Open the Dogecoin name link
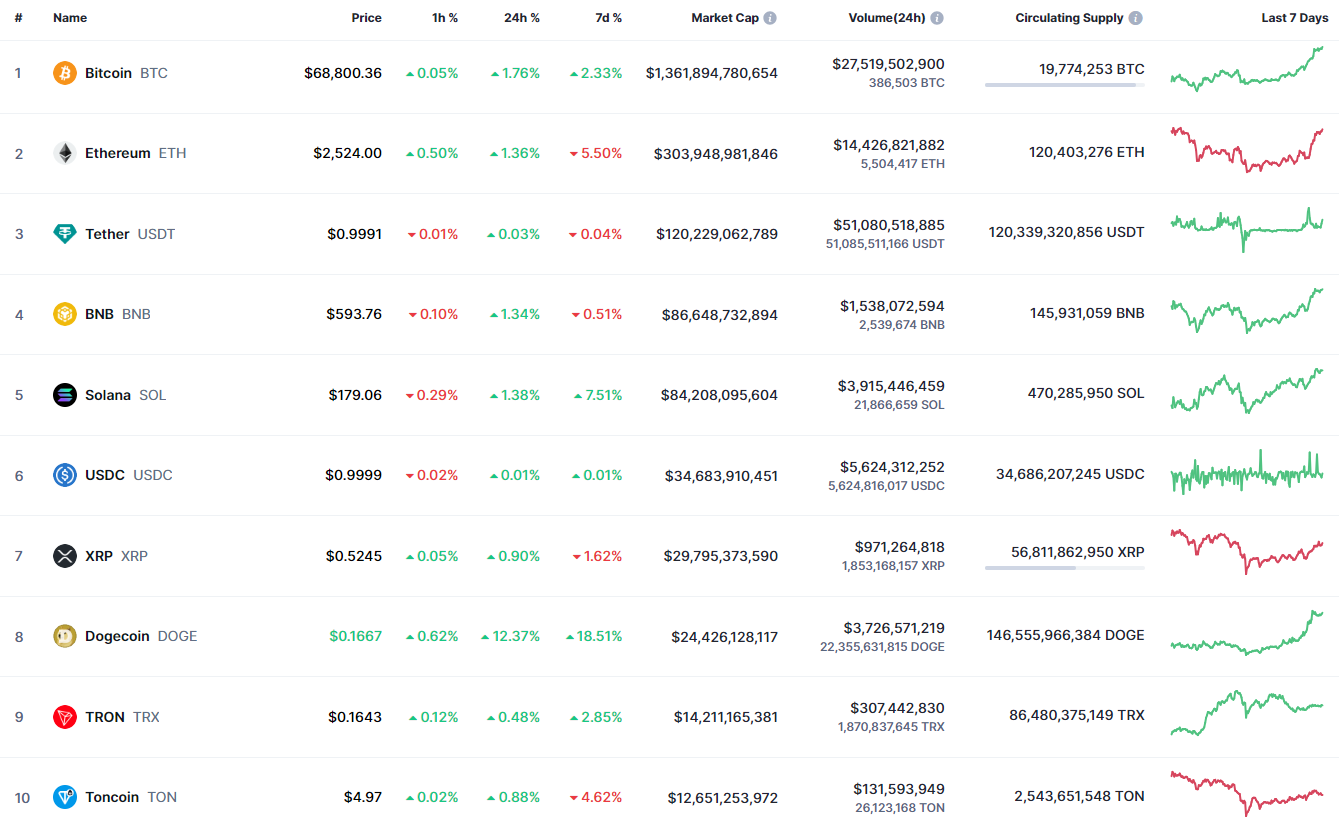 (117, 636)
